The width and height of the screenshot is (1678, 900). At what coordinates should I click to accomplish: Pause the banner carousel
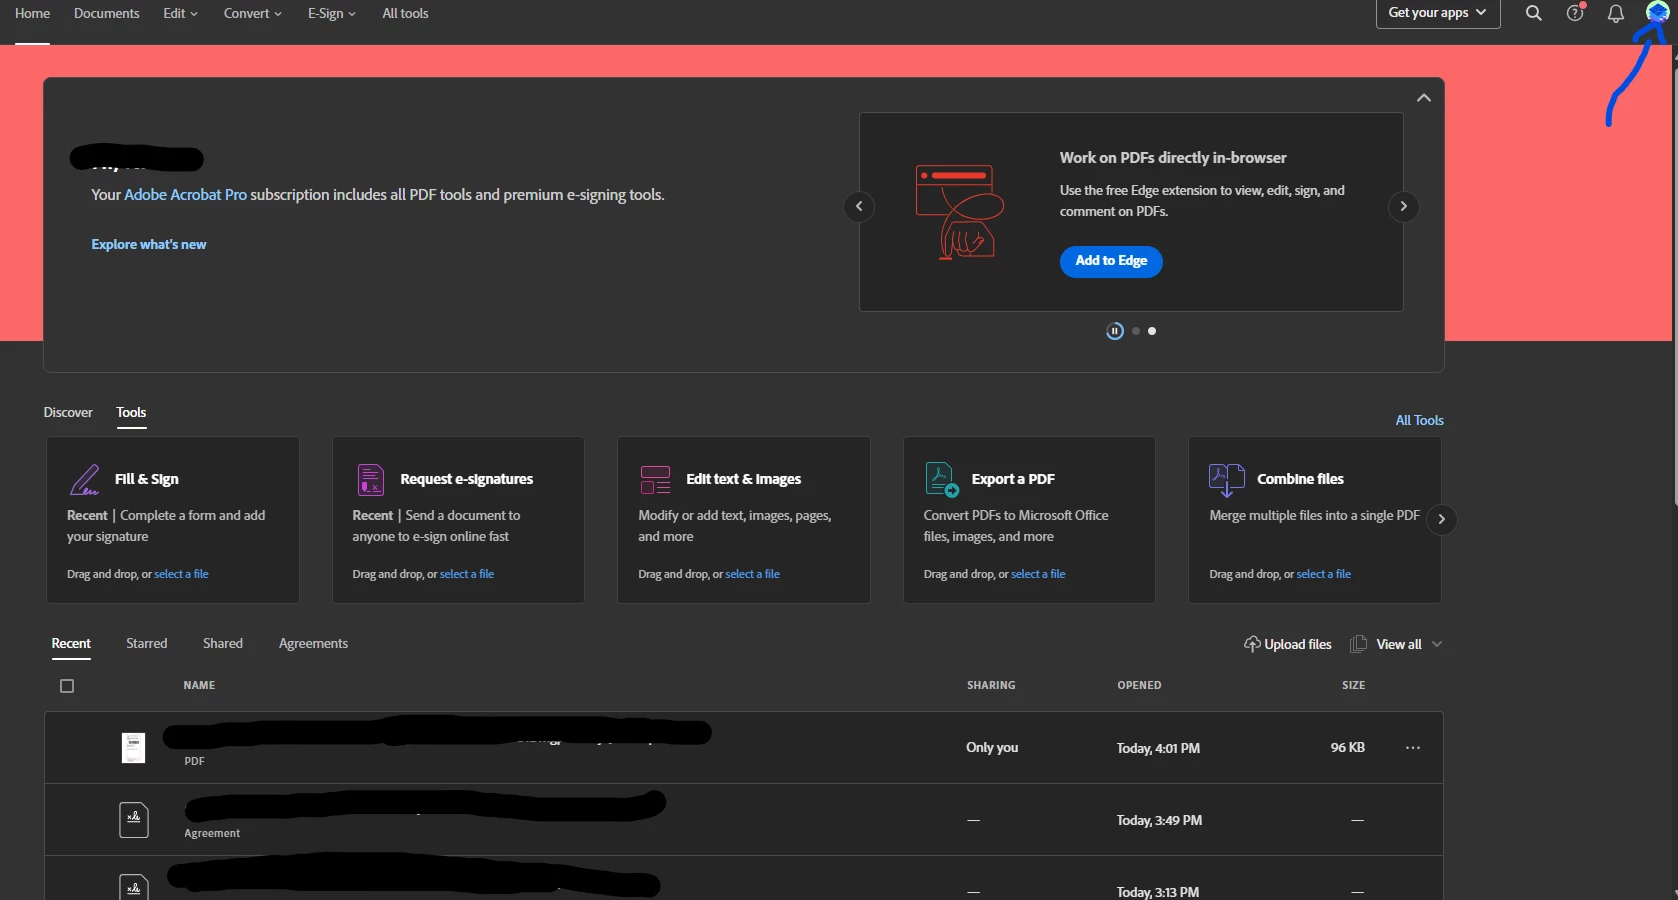pyautogui.click(x=1114, y=331)
